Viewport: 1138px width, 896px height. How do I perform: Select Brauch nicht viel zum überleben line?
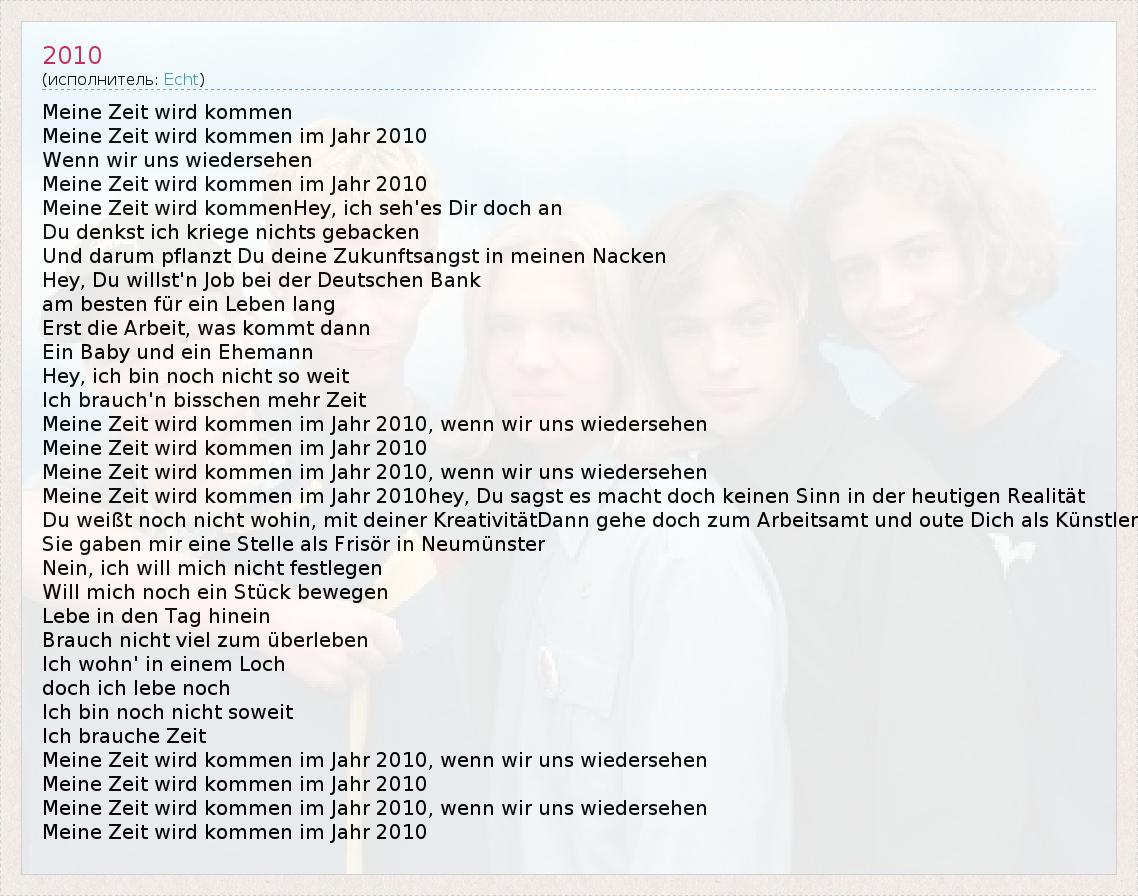click(x=205, y=640)
